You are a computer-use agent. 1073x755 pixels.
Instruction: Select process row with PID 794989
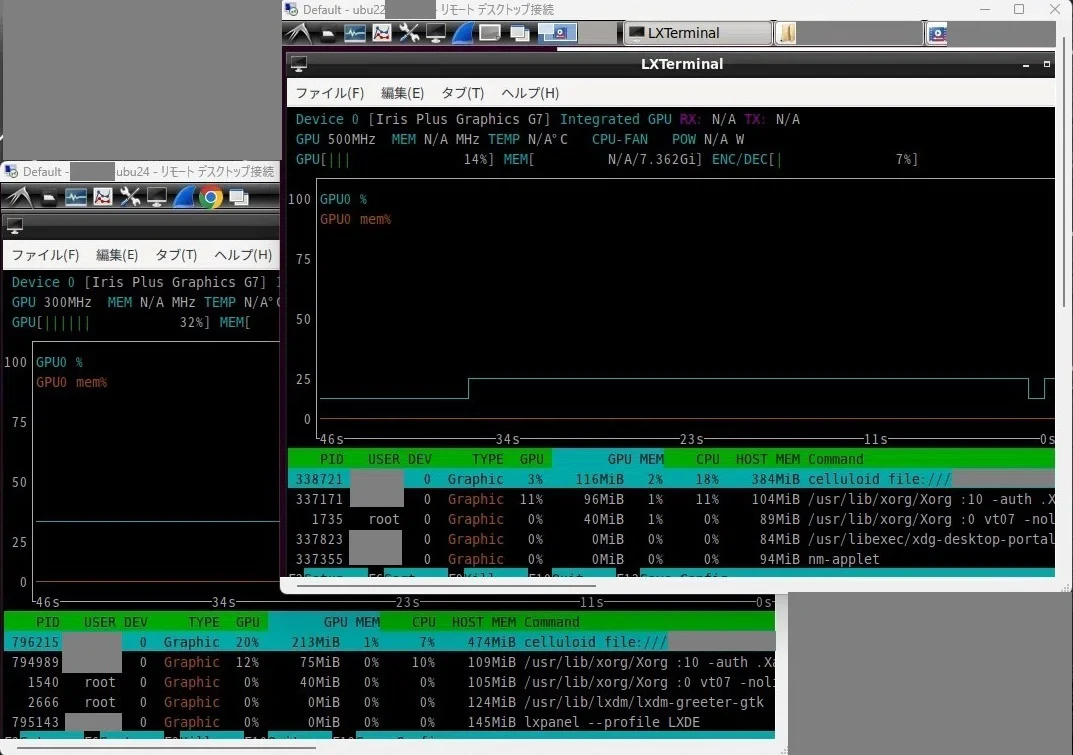(389, 662)
